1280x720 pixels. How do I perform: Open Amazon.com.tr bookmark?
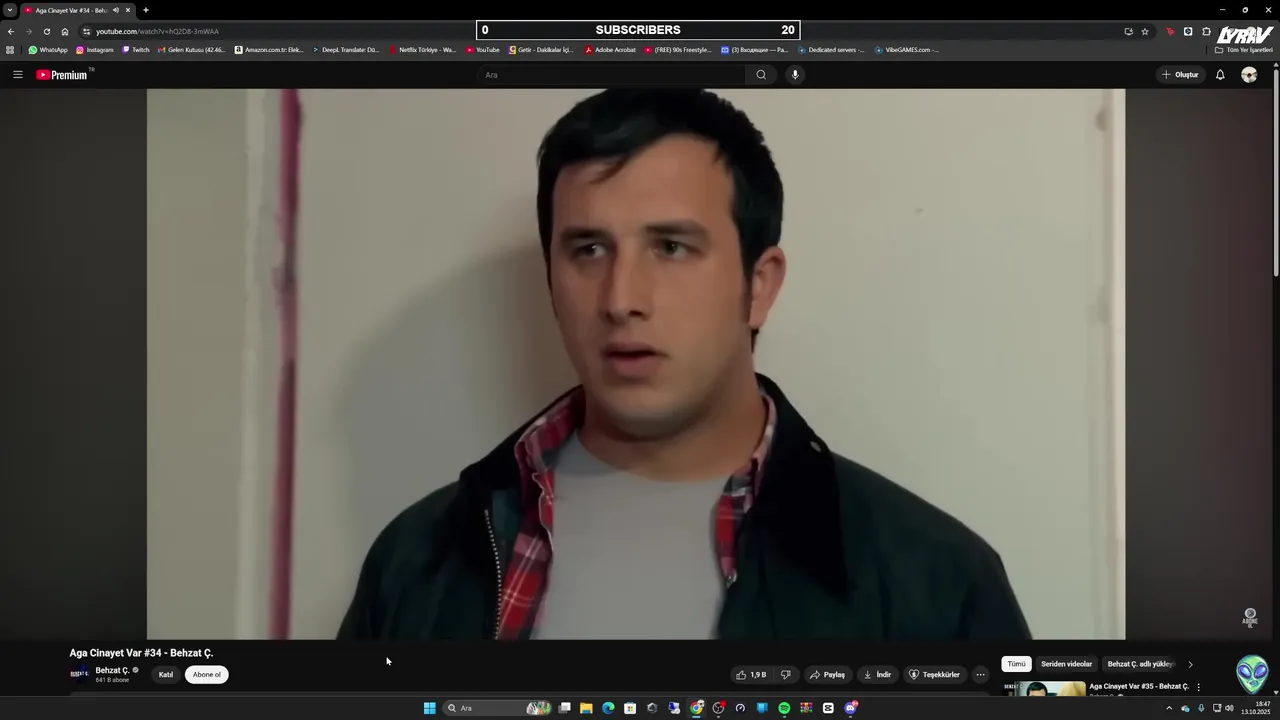click(x=269, y=50)
